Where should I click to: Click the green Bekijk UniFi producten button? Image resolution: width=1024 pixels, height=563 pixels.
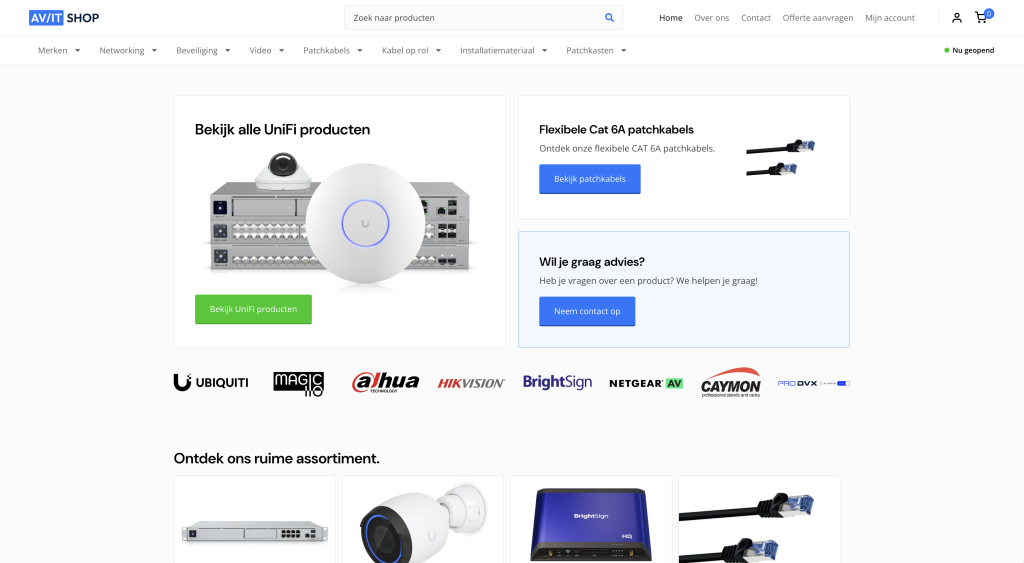[x=253, y=309]
